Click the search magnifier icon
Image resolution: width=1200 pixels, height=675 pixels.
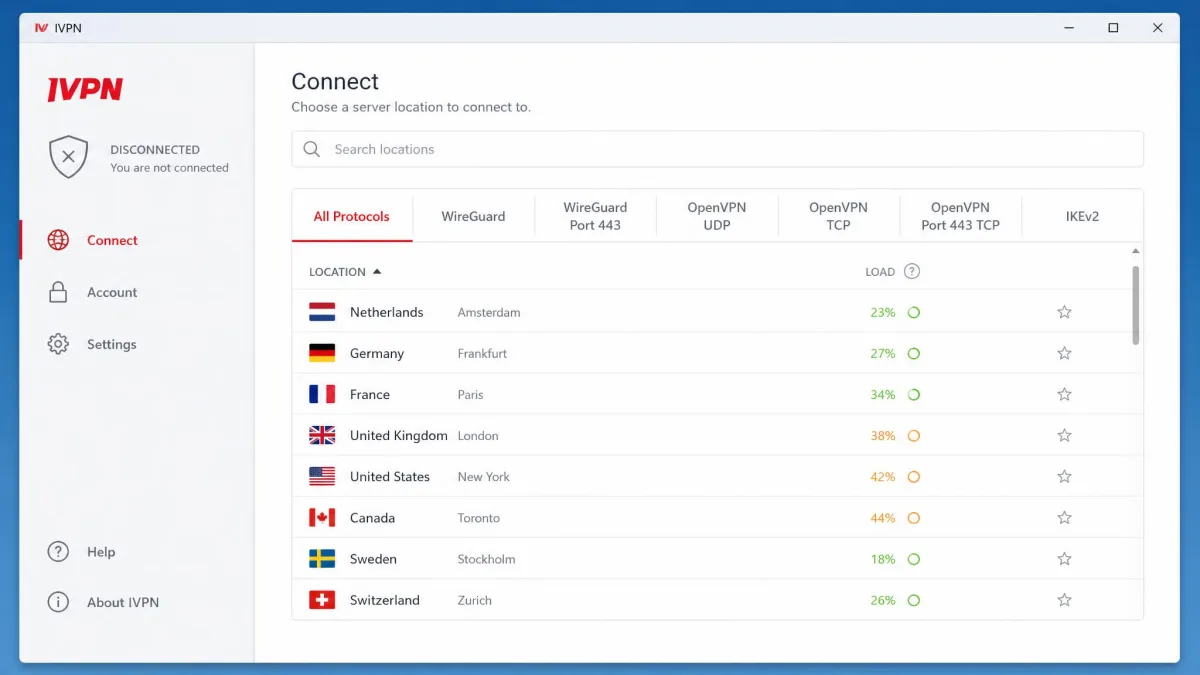click(x=312, y=149)
